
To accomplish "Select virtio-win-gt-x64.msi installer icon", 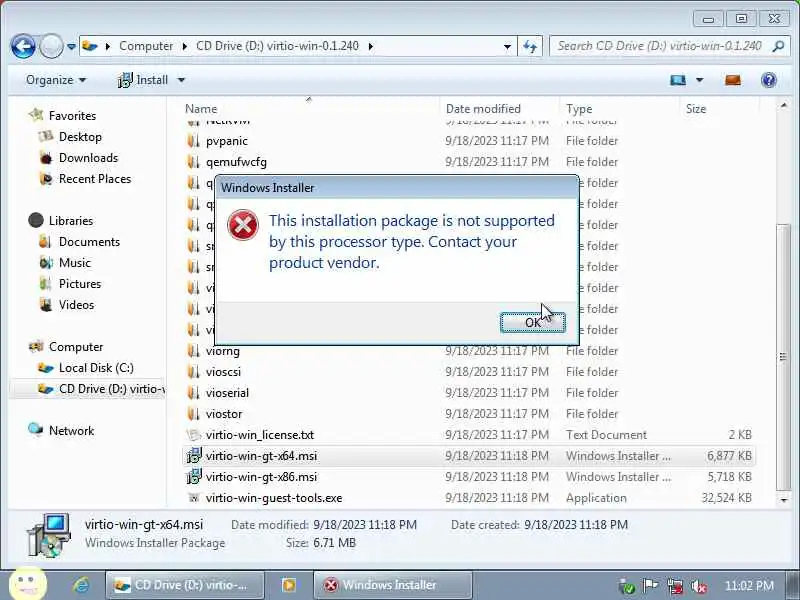I will 194,456.
